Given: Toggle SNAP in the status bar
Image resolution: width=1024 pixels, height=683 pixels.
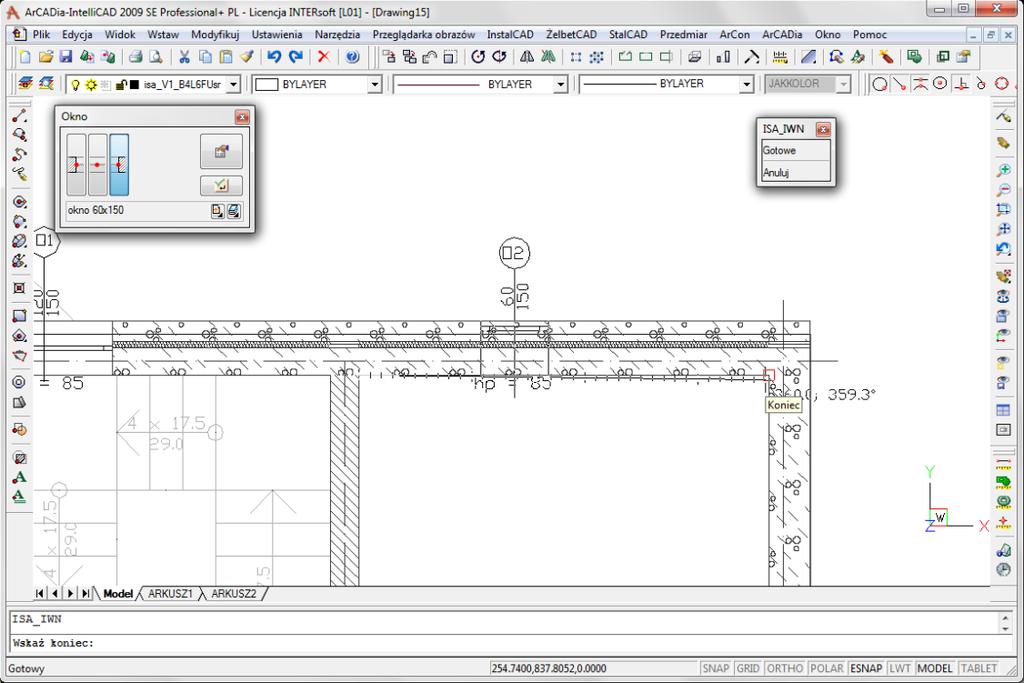Looking at the screenshot, I should [715, 669].
